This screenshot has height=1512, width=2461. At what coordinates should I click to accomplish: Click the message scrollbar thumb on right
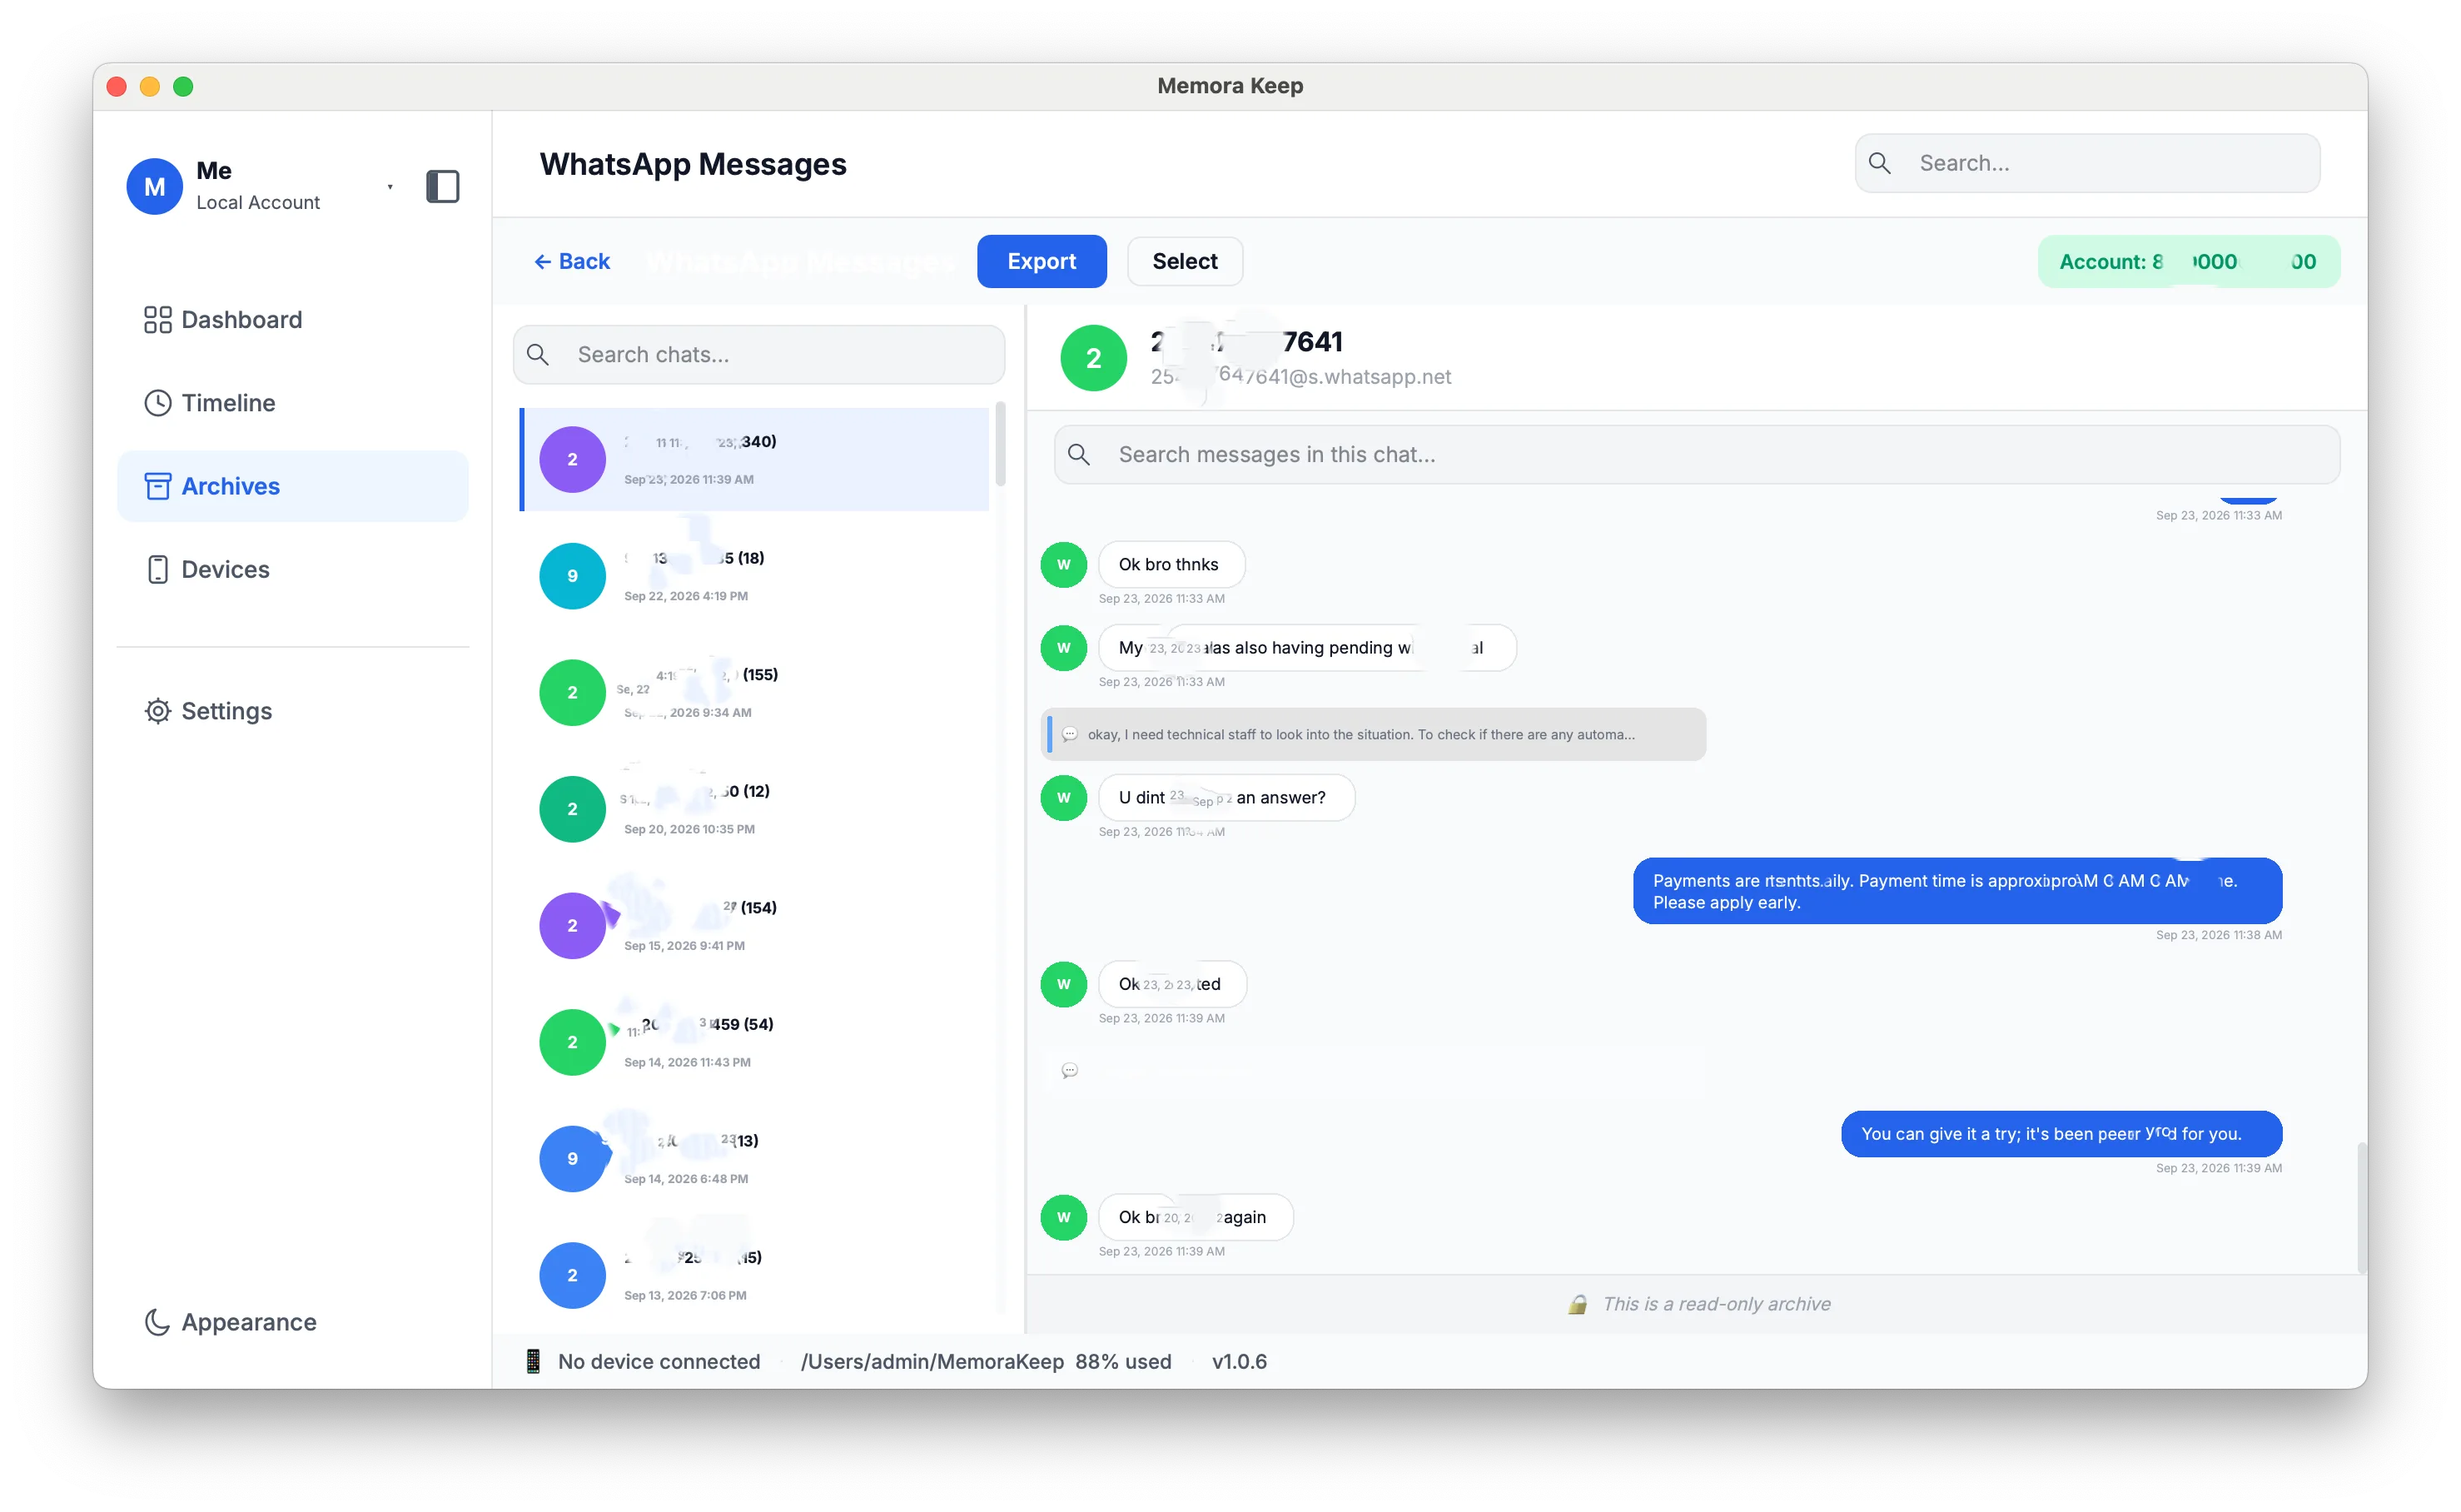click(x=2361, y=1207)
